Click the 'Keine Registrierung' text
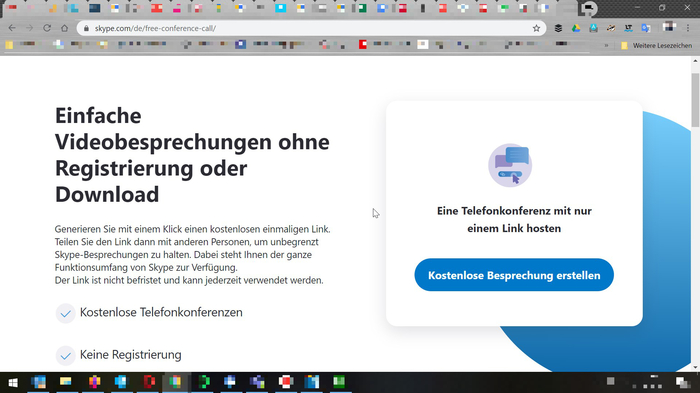 click(131, 355)
